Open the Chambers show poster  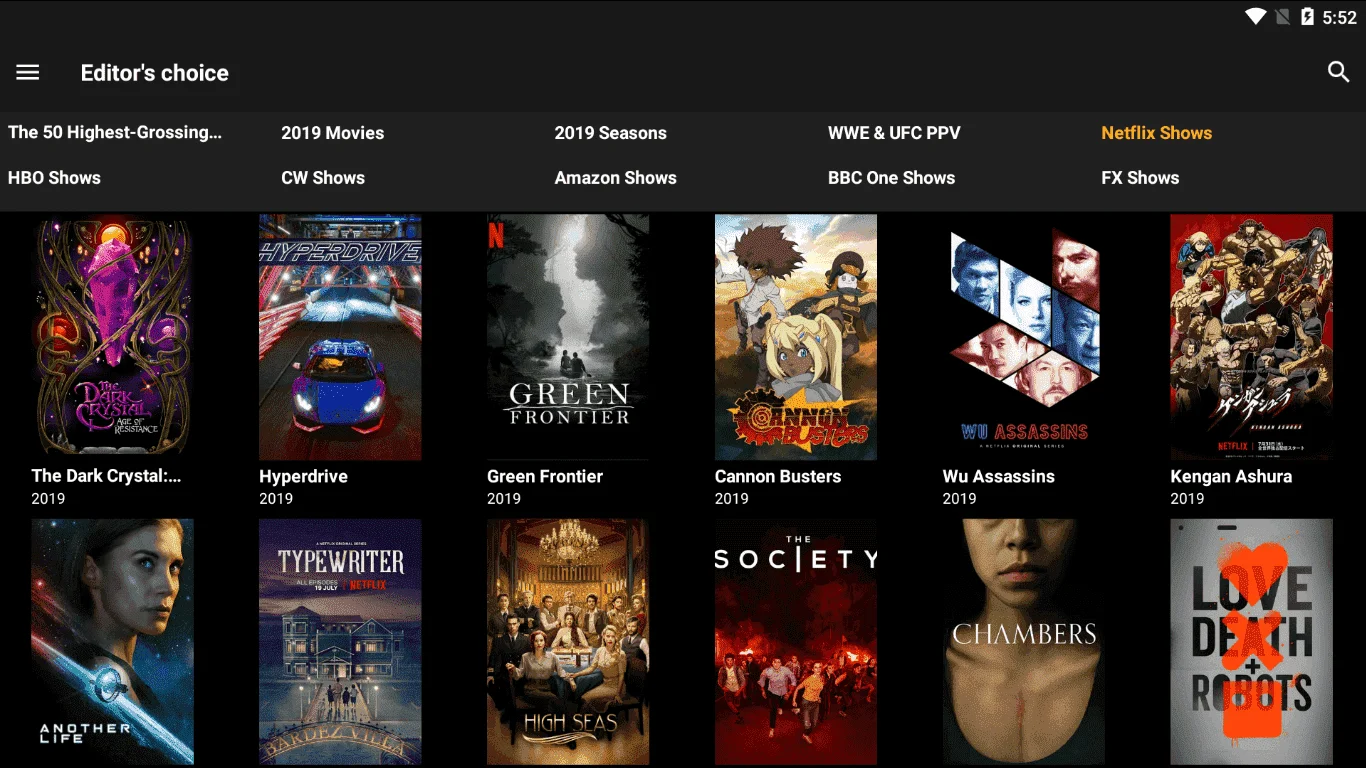(x=1024, y=642)
